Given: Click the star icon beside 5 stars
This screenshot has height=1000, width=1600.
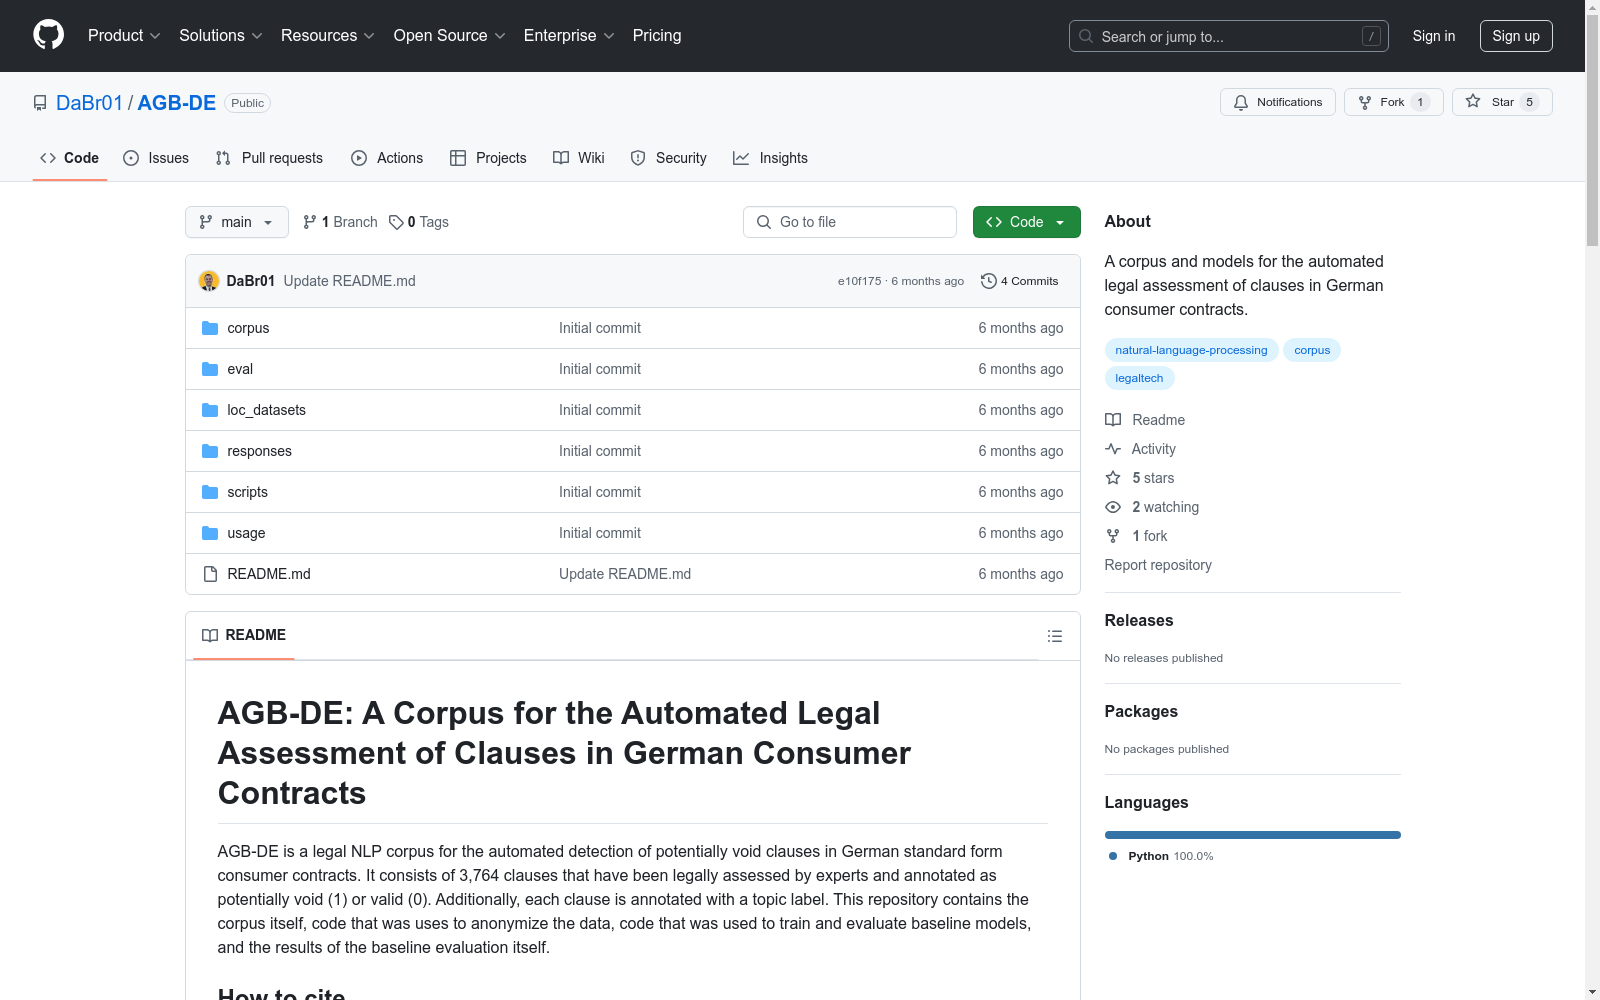Looking at the screenshot, I should (1113, 478).
